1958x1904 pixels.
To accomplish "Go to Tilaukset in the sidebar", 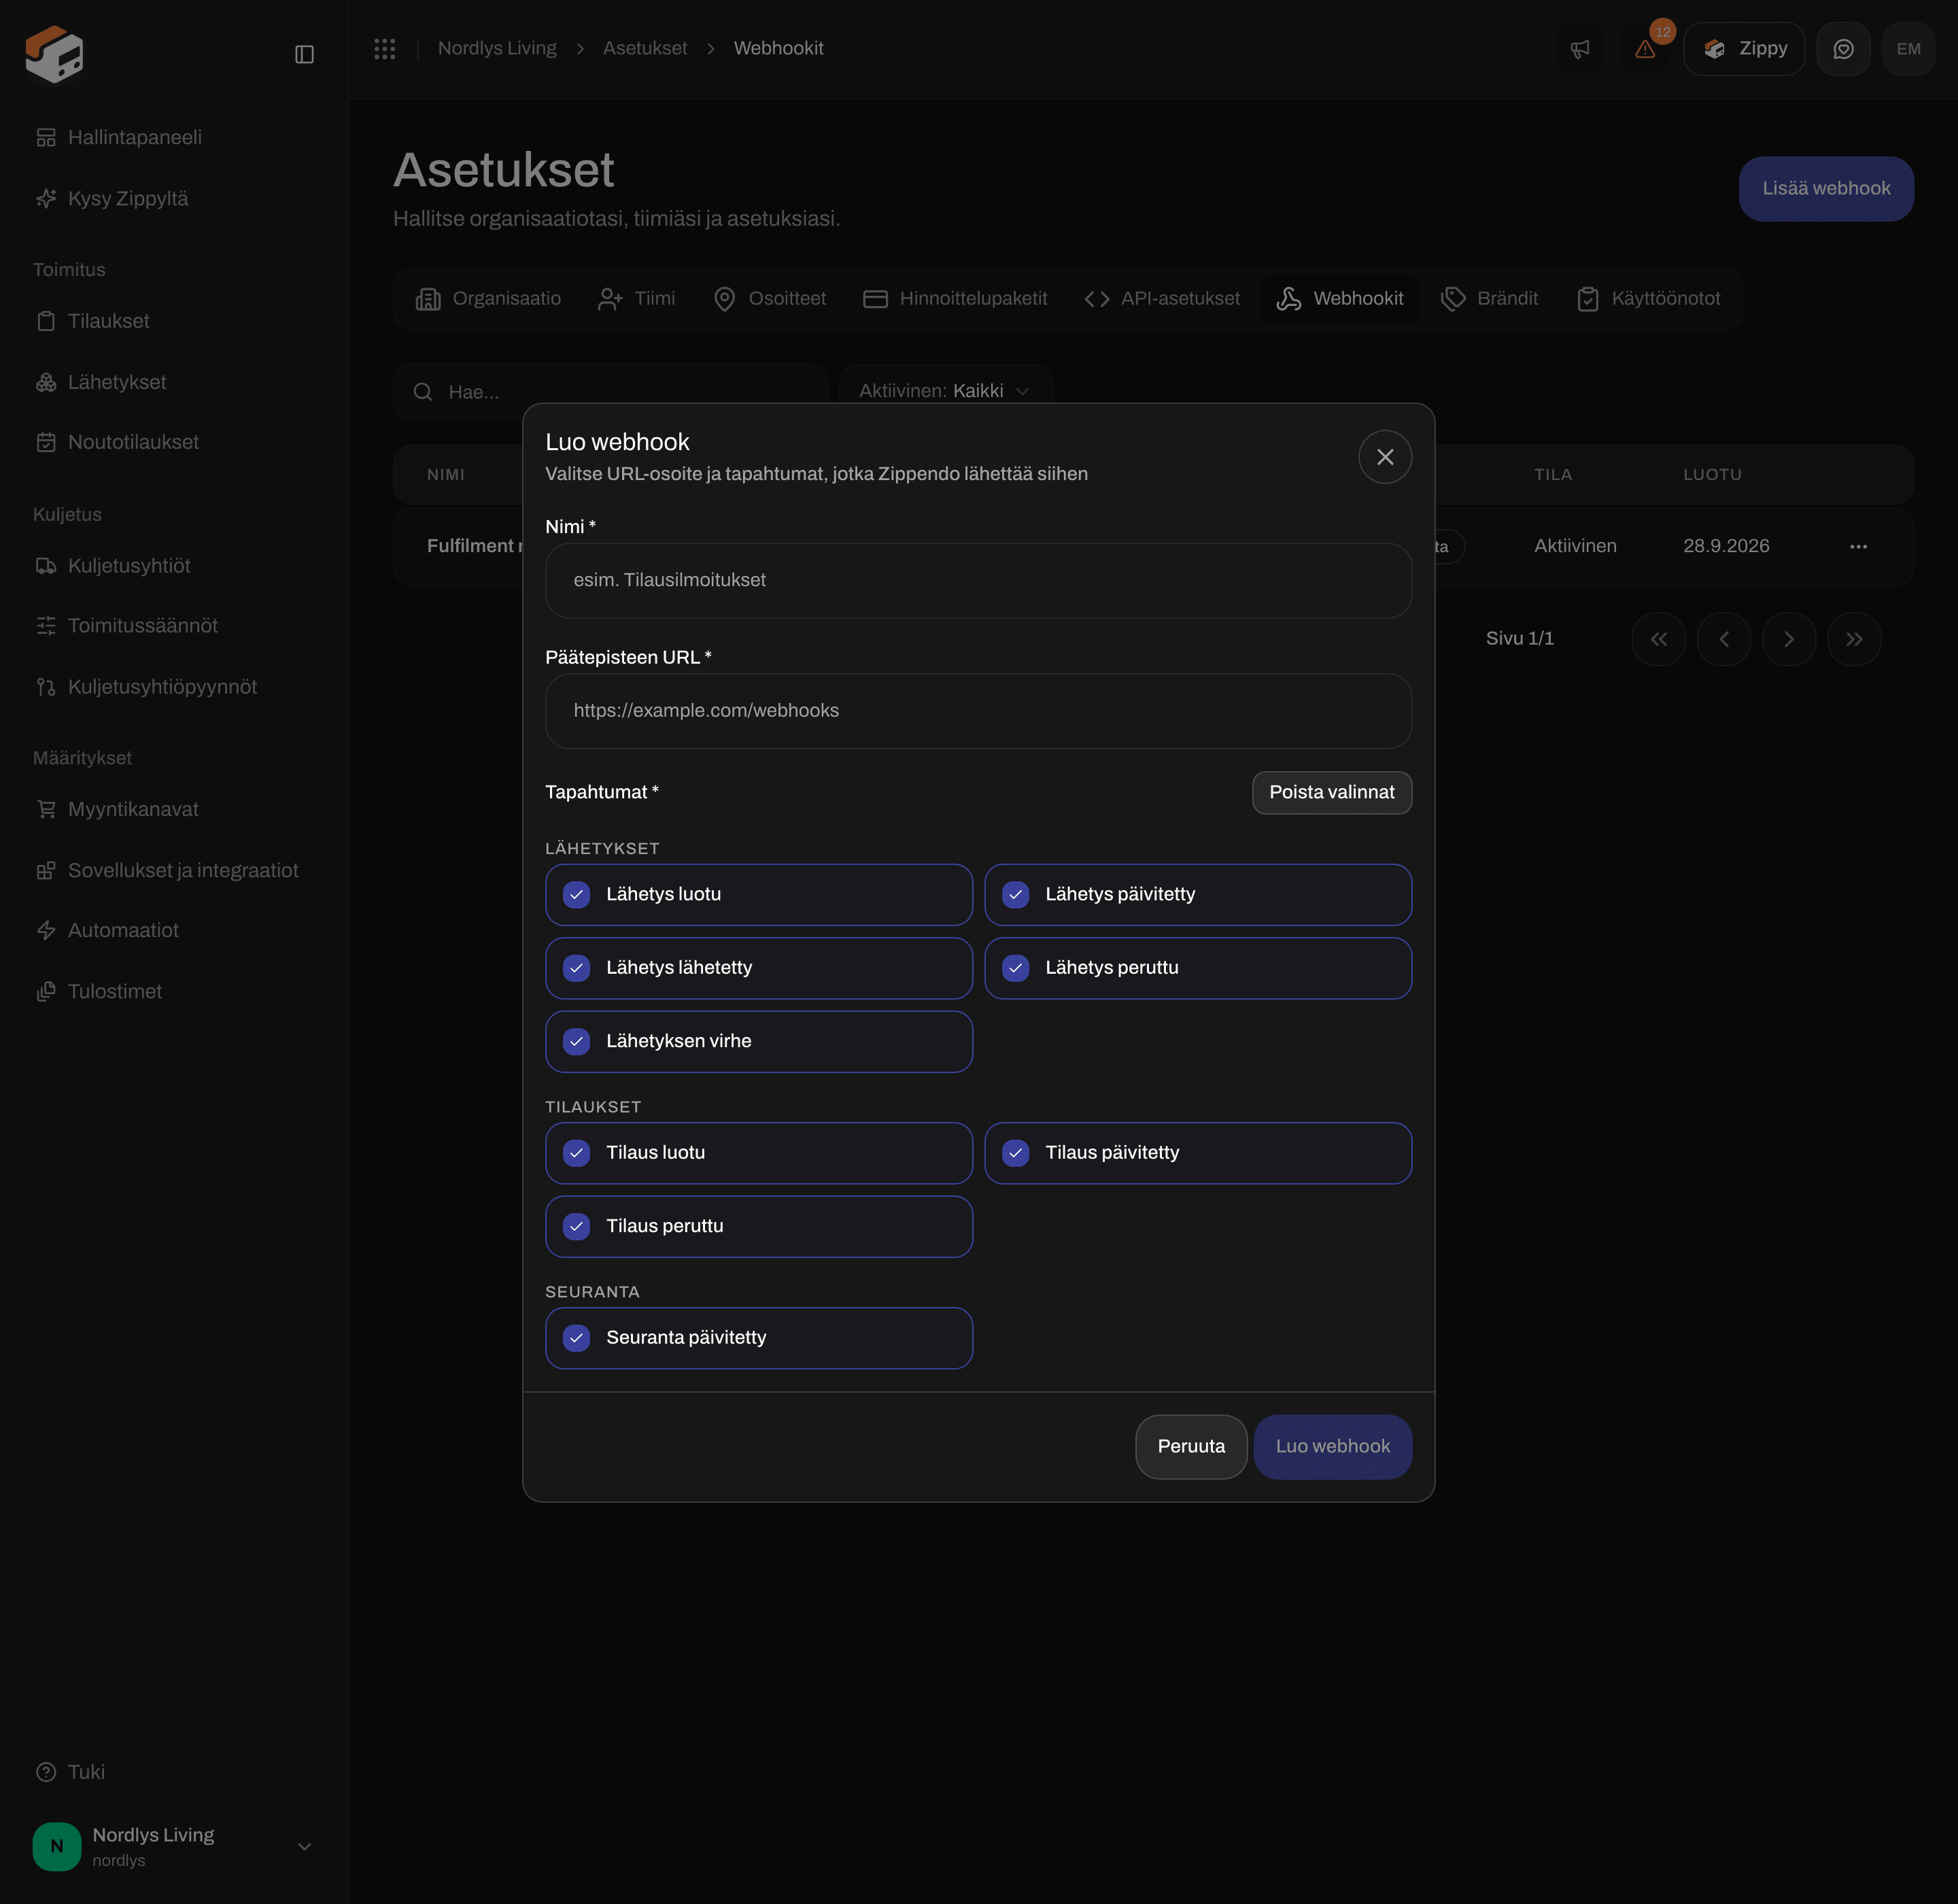I will (174, 321).
